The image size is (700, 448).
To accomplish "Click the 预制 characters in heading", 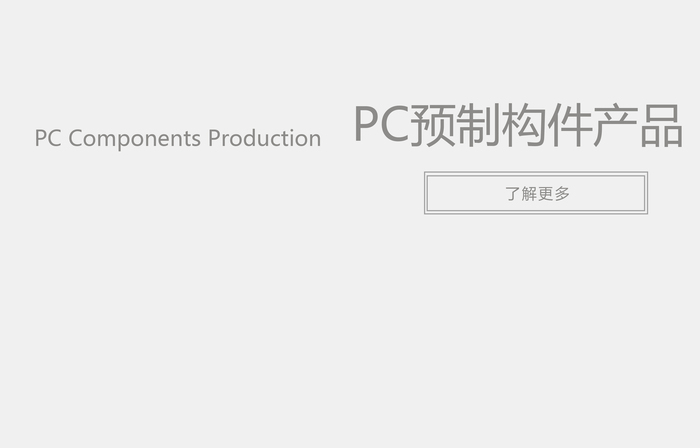I will coord(455,125).
